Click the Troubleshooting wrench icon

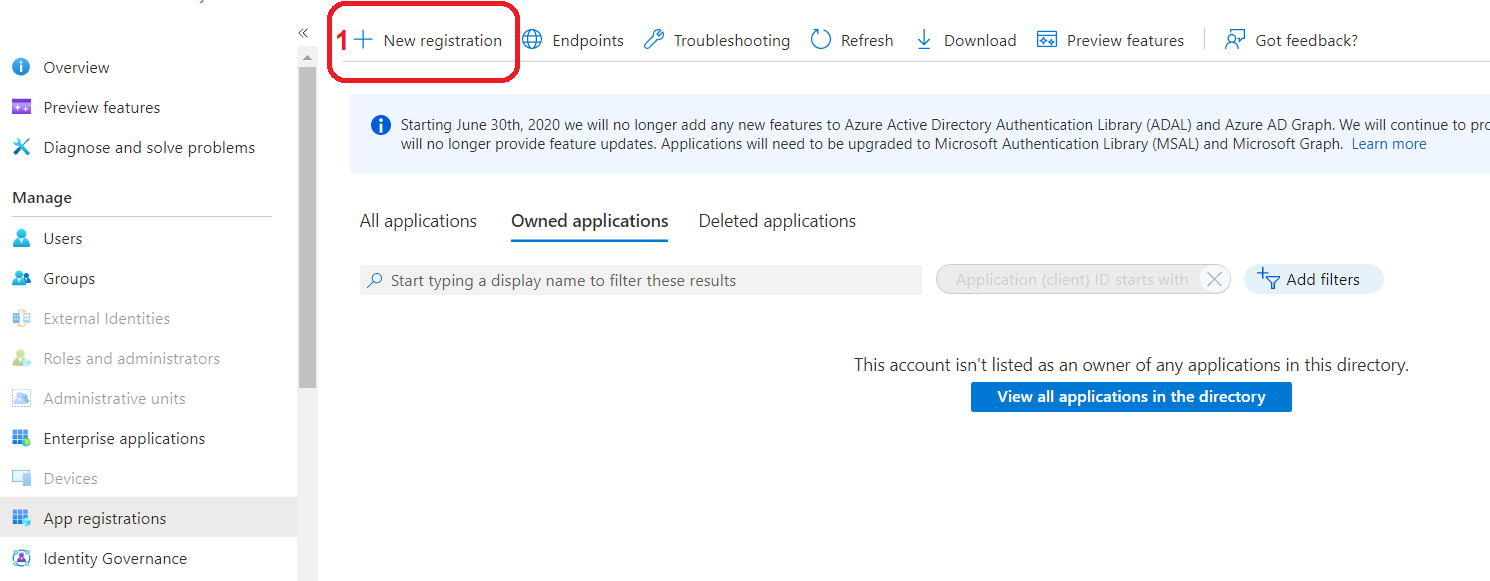tap(654, 40)
